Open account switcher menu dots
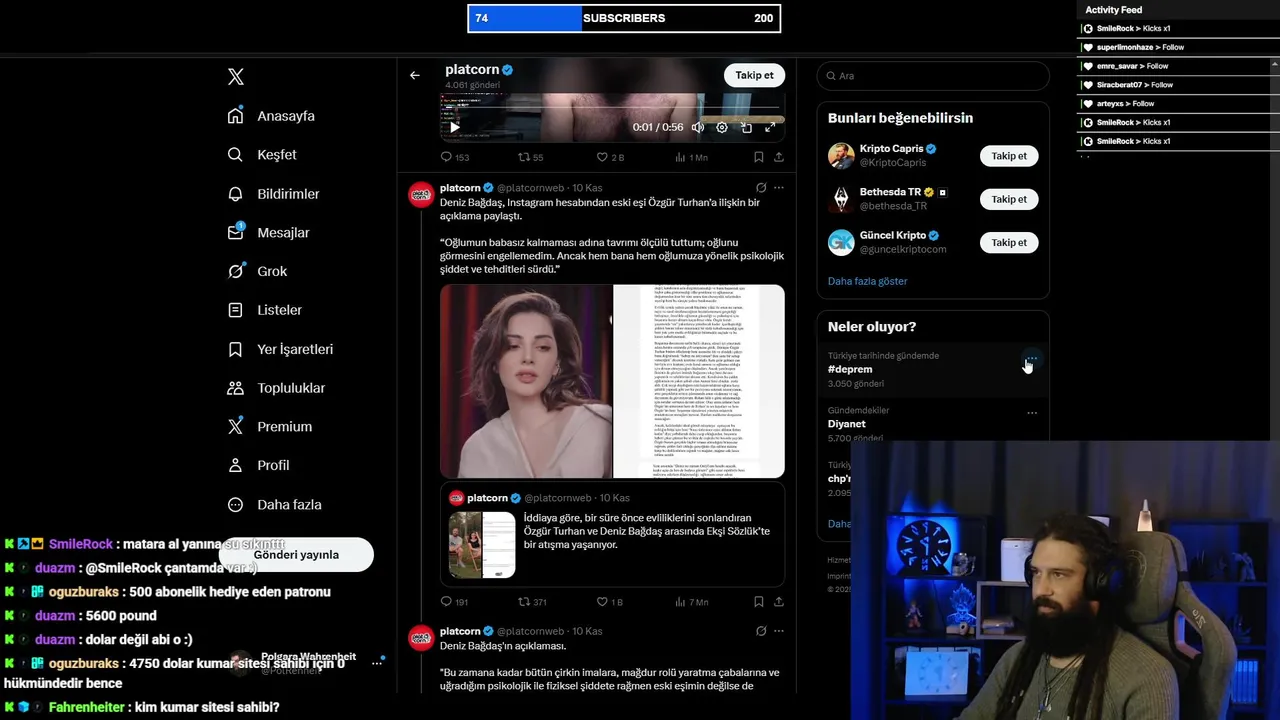Image resolution: width=1280 pixels, height=720 pixels. 377,662
